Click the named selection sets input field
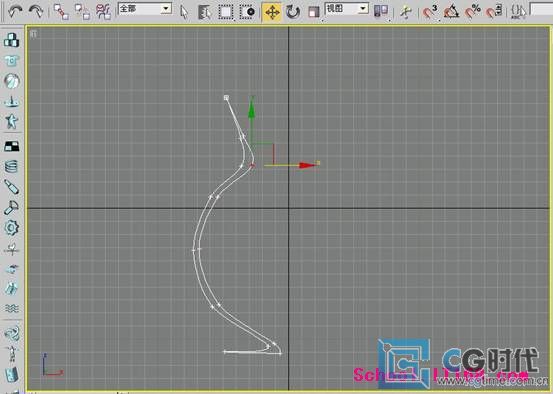Screen dimensions: 553x394 [541, 10]
